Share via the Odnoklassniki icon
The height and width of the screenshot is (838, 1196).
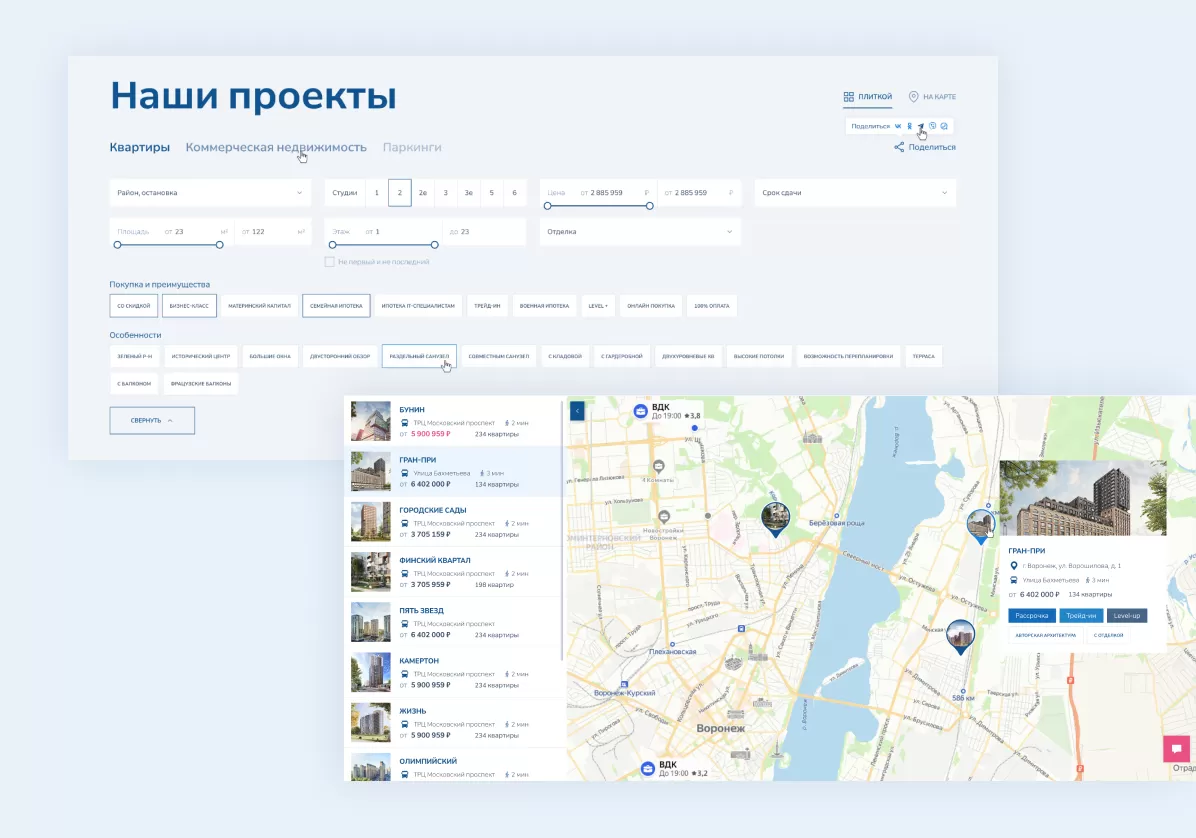click(909, 126)
